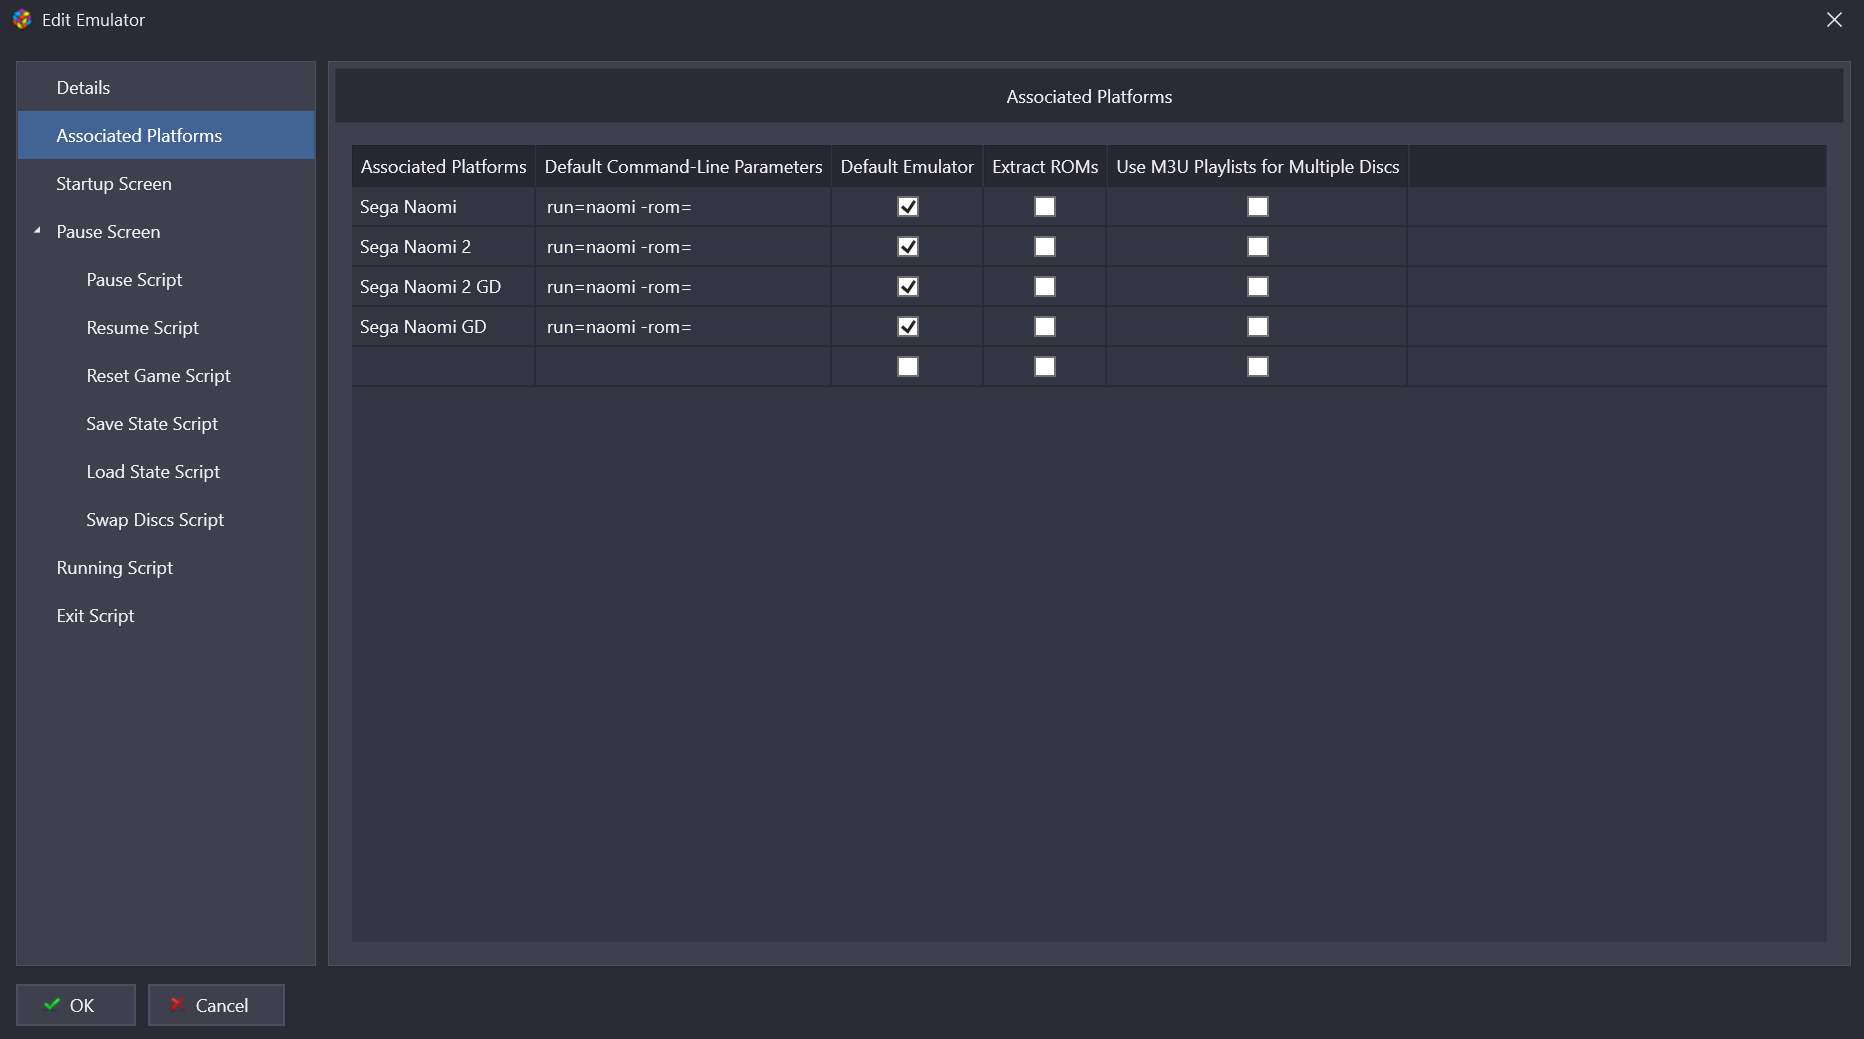Click the Default Emulator column header
1864x1039 pixels.
coord(907,166)
